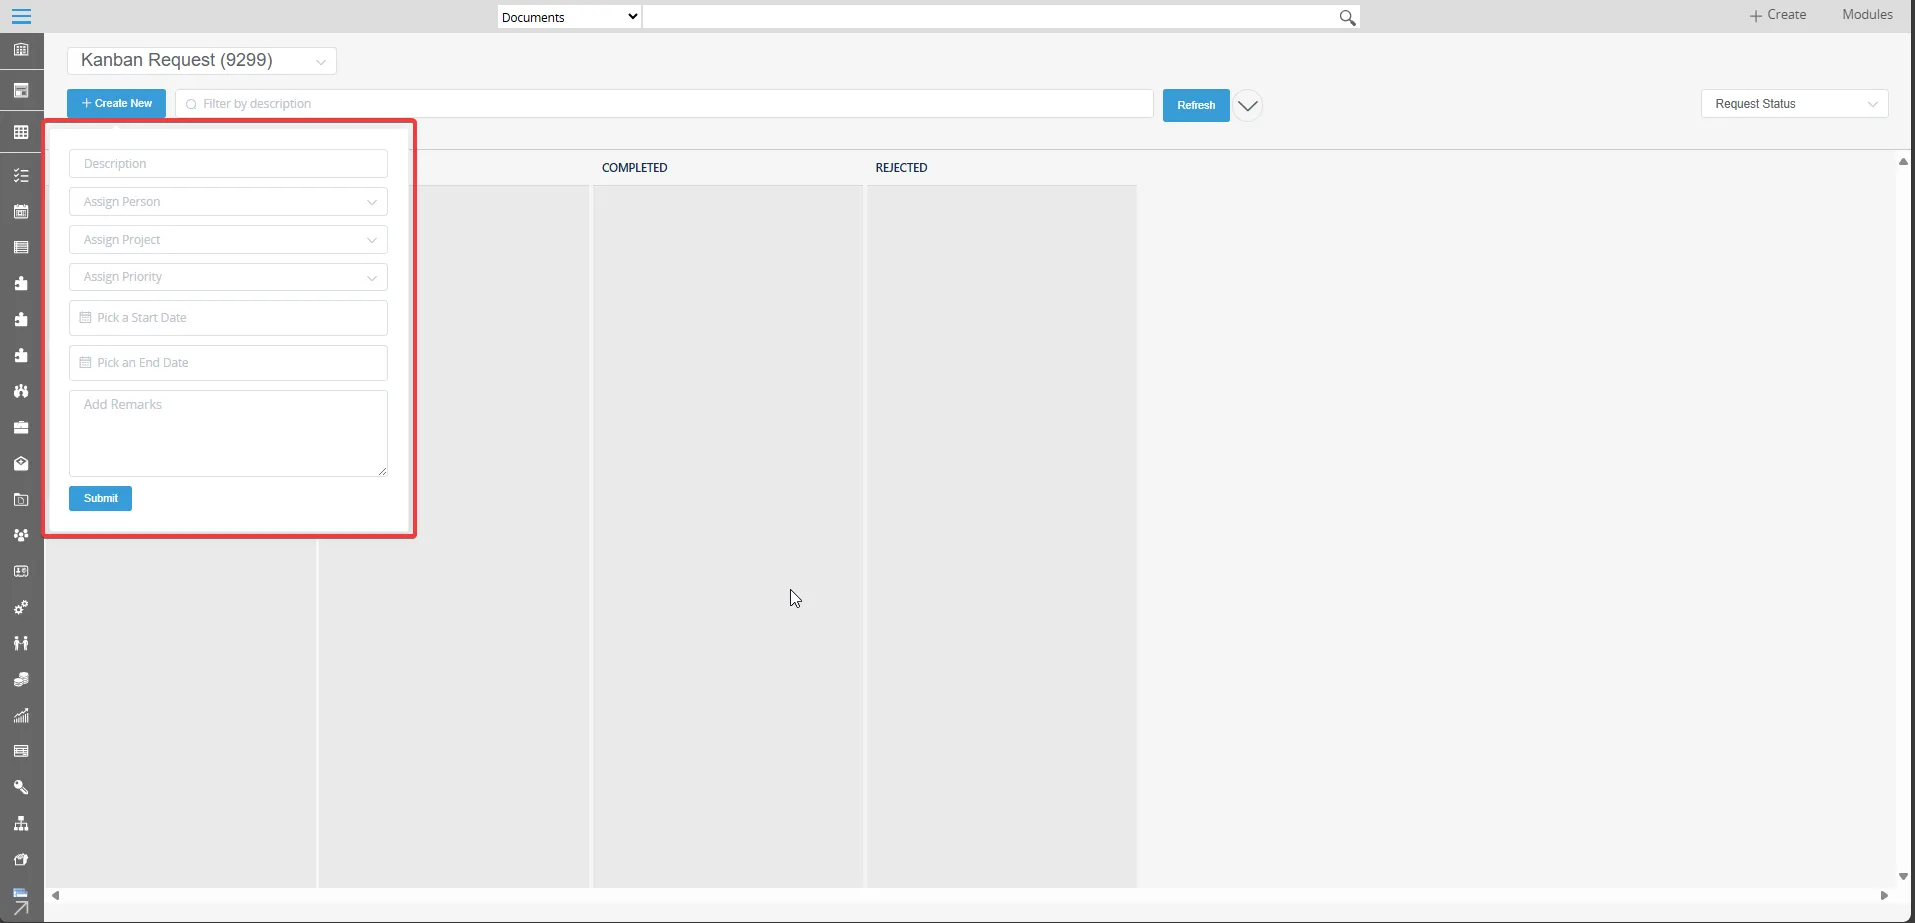
Task: Click the checklist tasks sidebar icon
Action: tap(21, 175)
